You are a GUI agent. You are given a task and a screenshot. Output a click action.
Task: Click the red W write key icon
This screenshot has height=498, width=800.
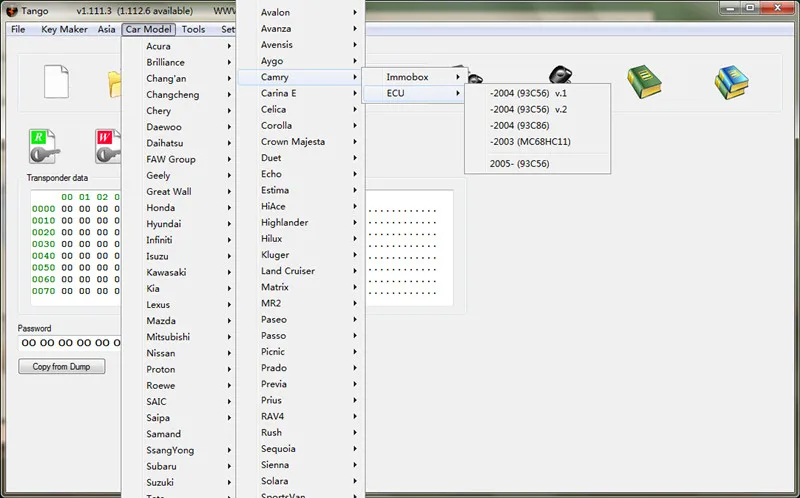click(108, 146)
